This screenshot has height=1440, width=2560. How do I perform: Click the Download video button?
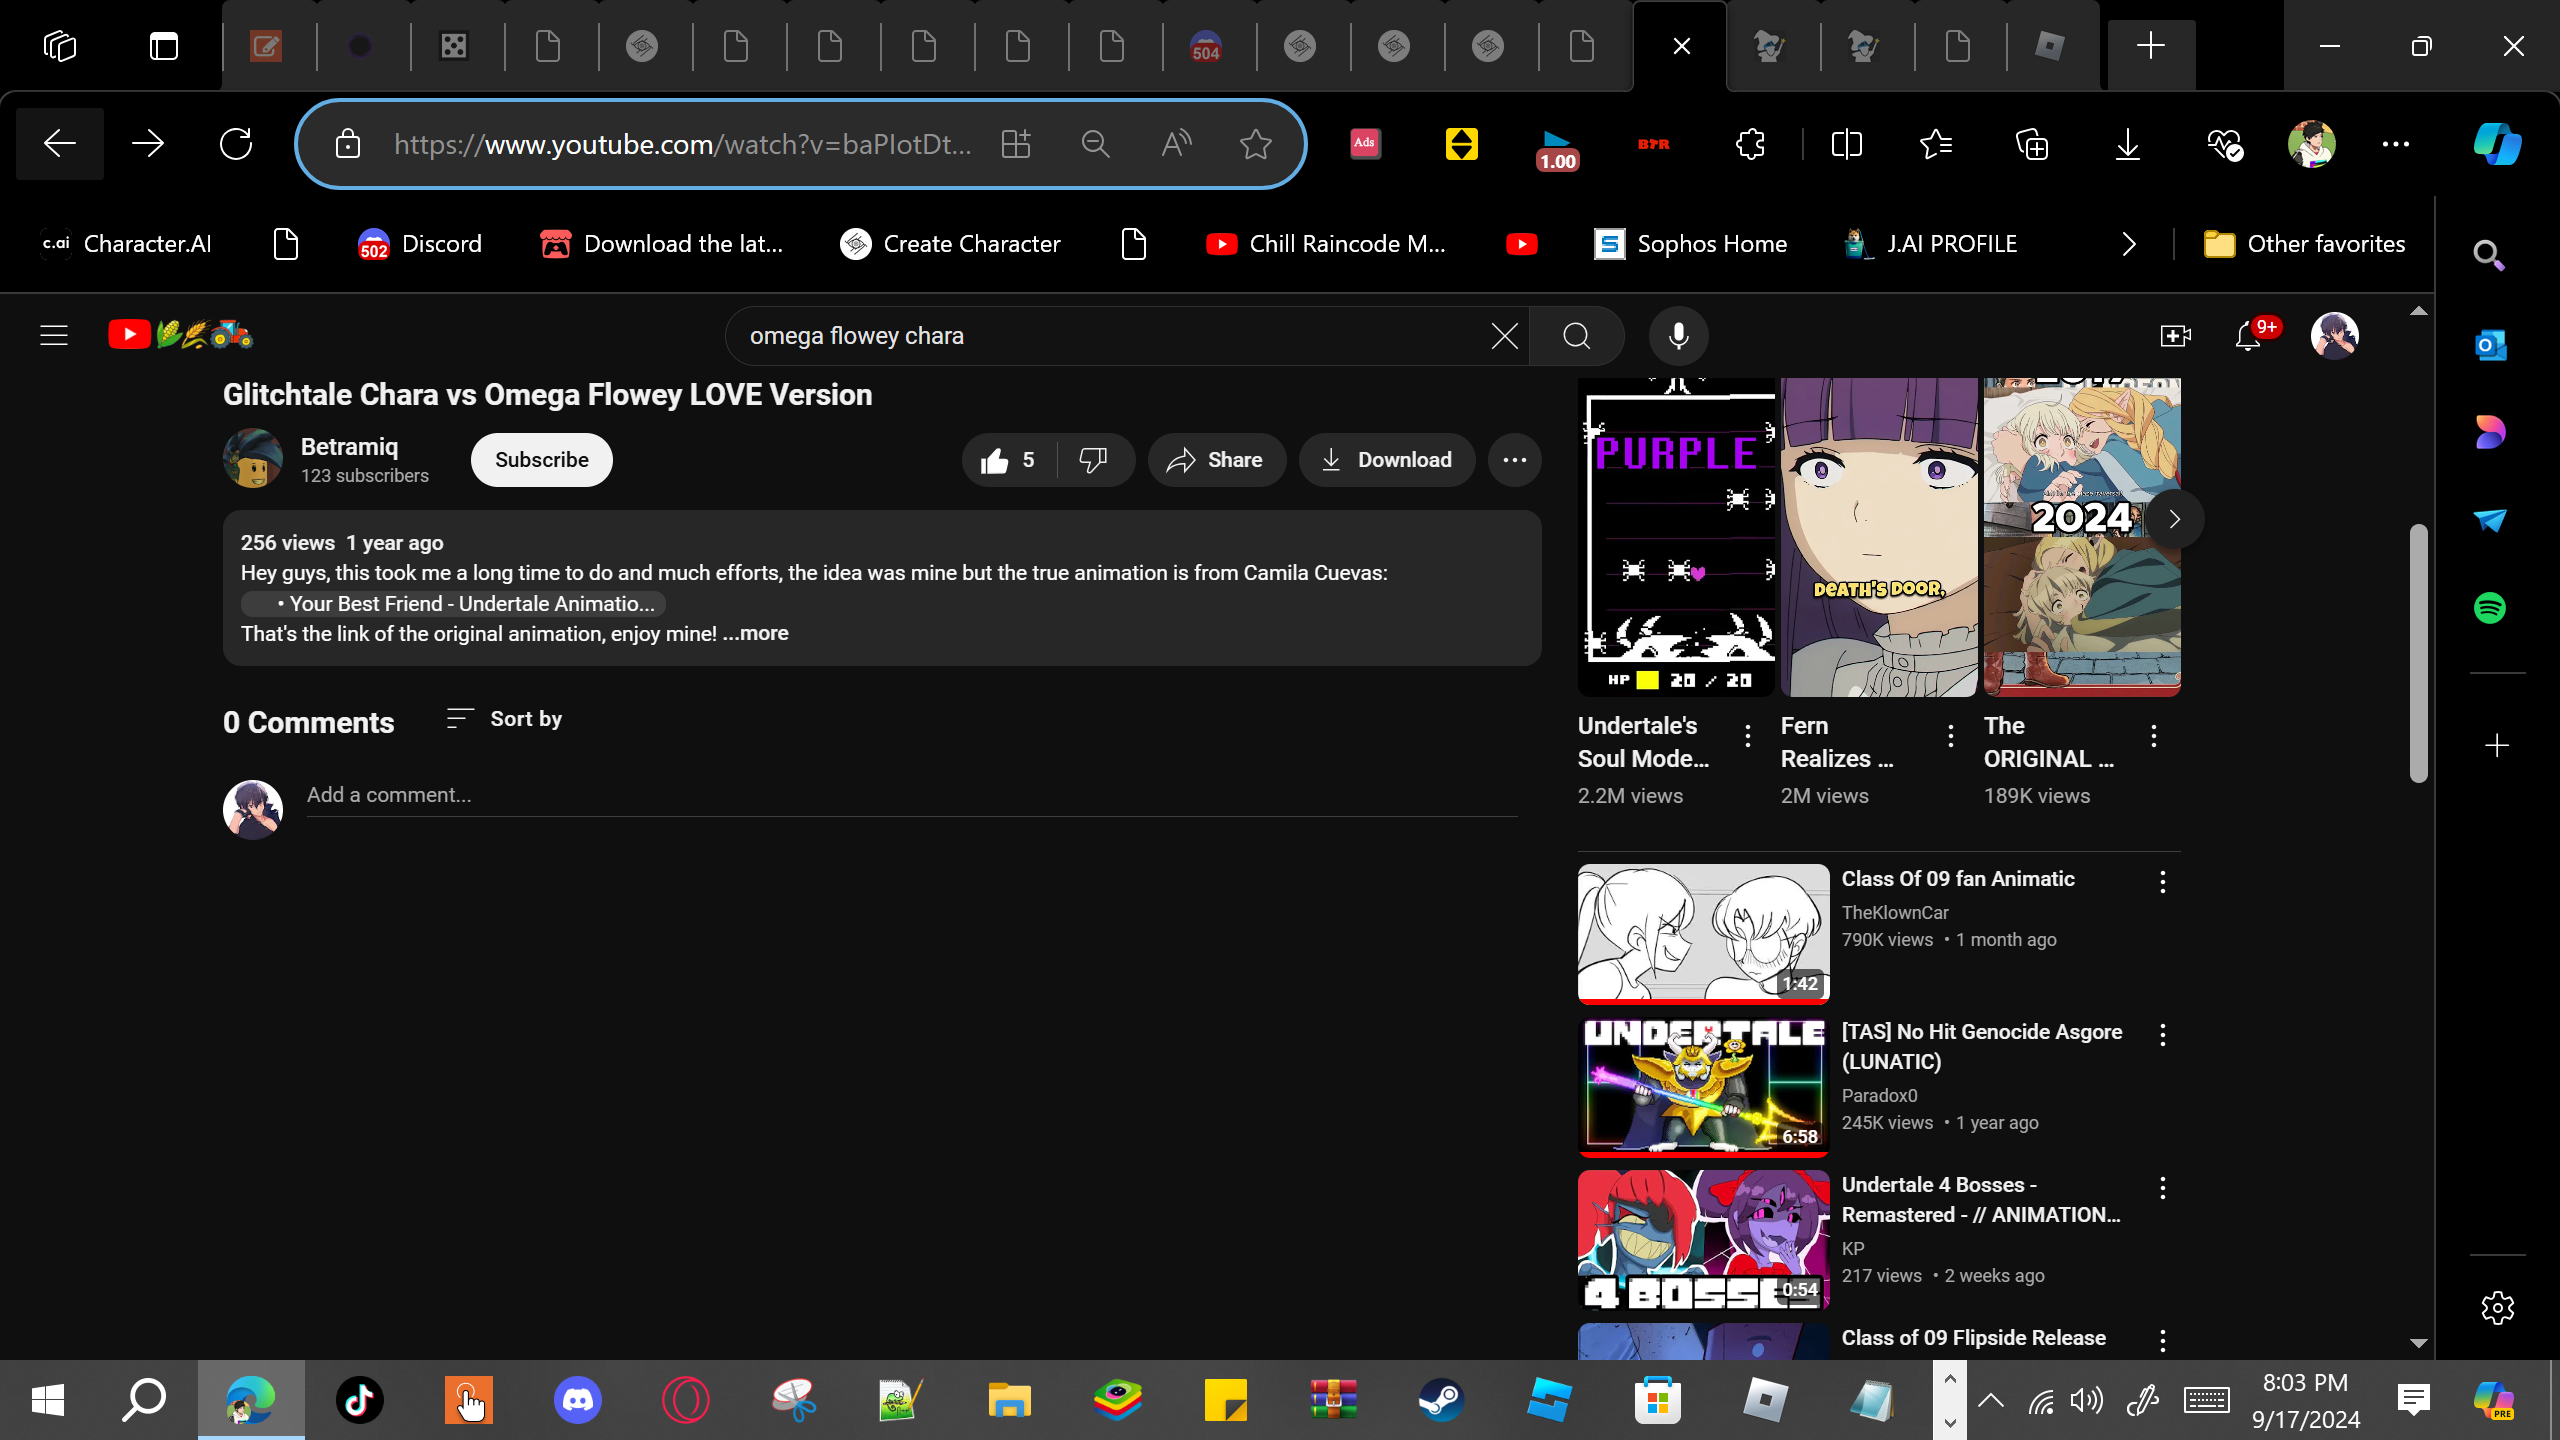1386,460
